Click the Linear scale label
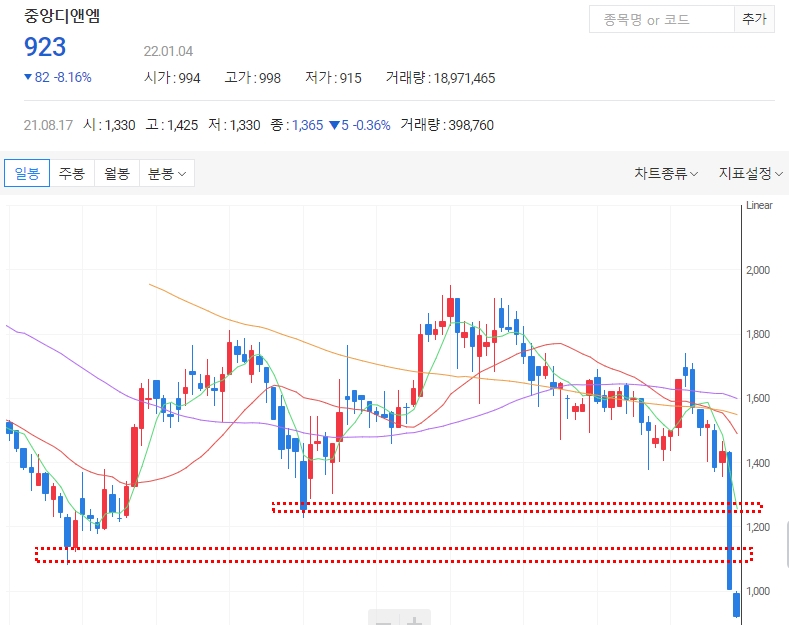 click(x=759, y=205)
